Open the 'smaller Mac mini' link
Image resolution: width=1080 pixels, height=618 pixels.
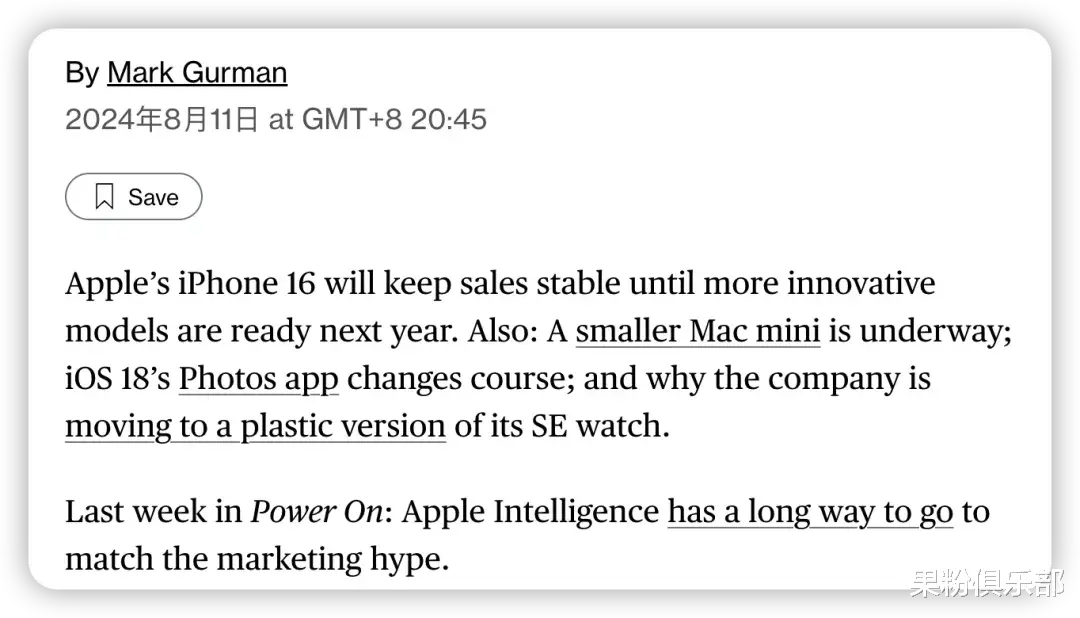698,331
